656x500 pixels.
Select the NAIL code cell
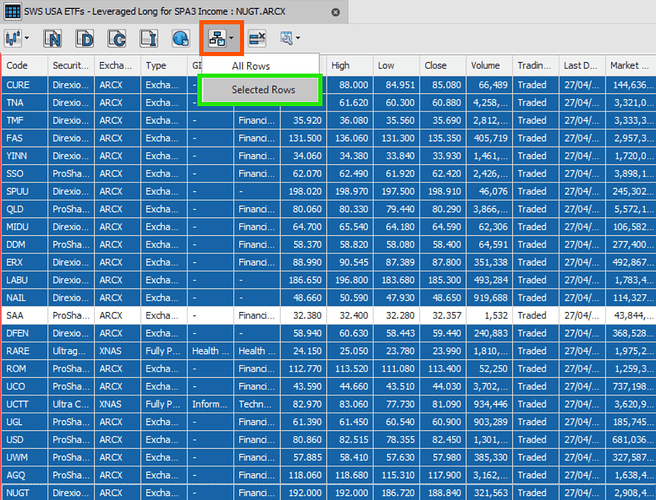click(25, 298)
